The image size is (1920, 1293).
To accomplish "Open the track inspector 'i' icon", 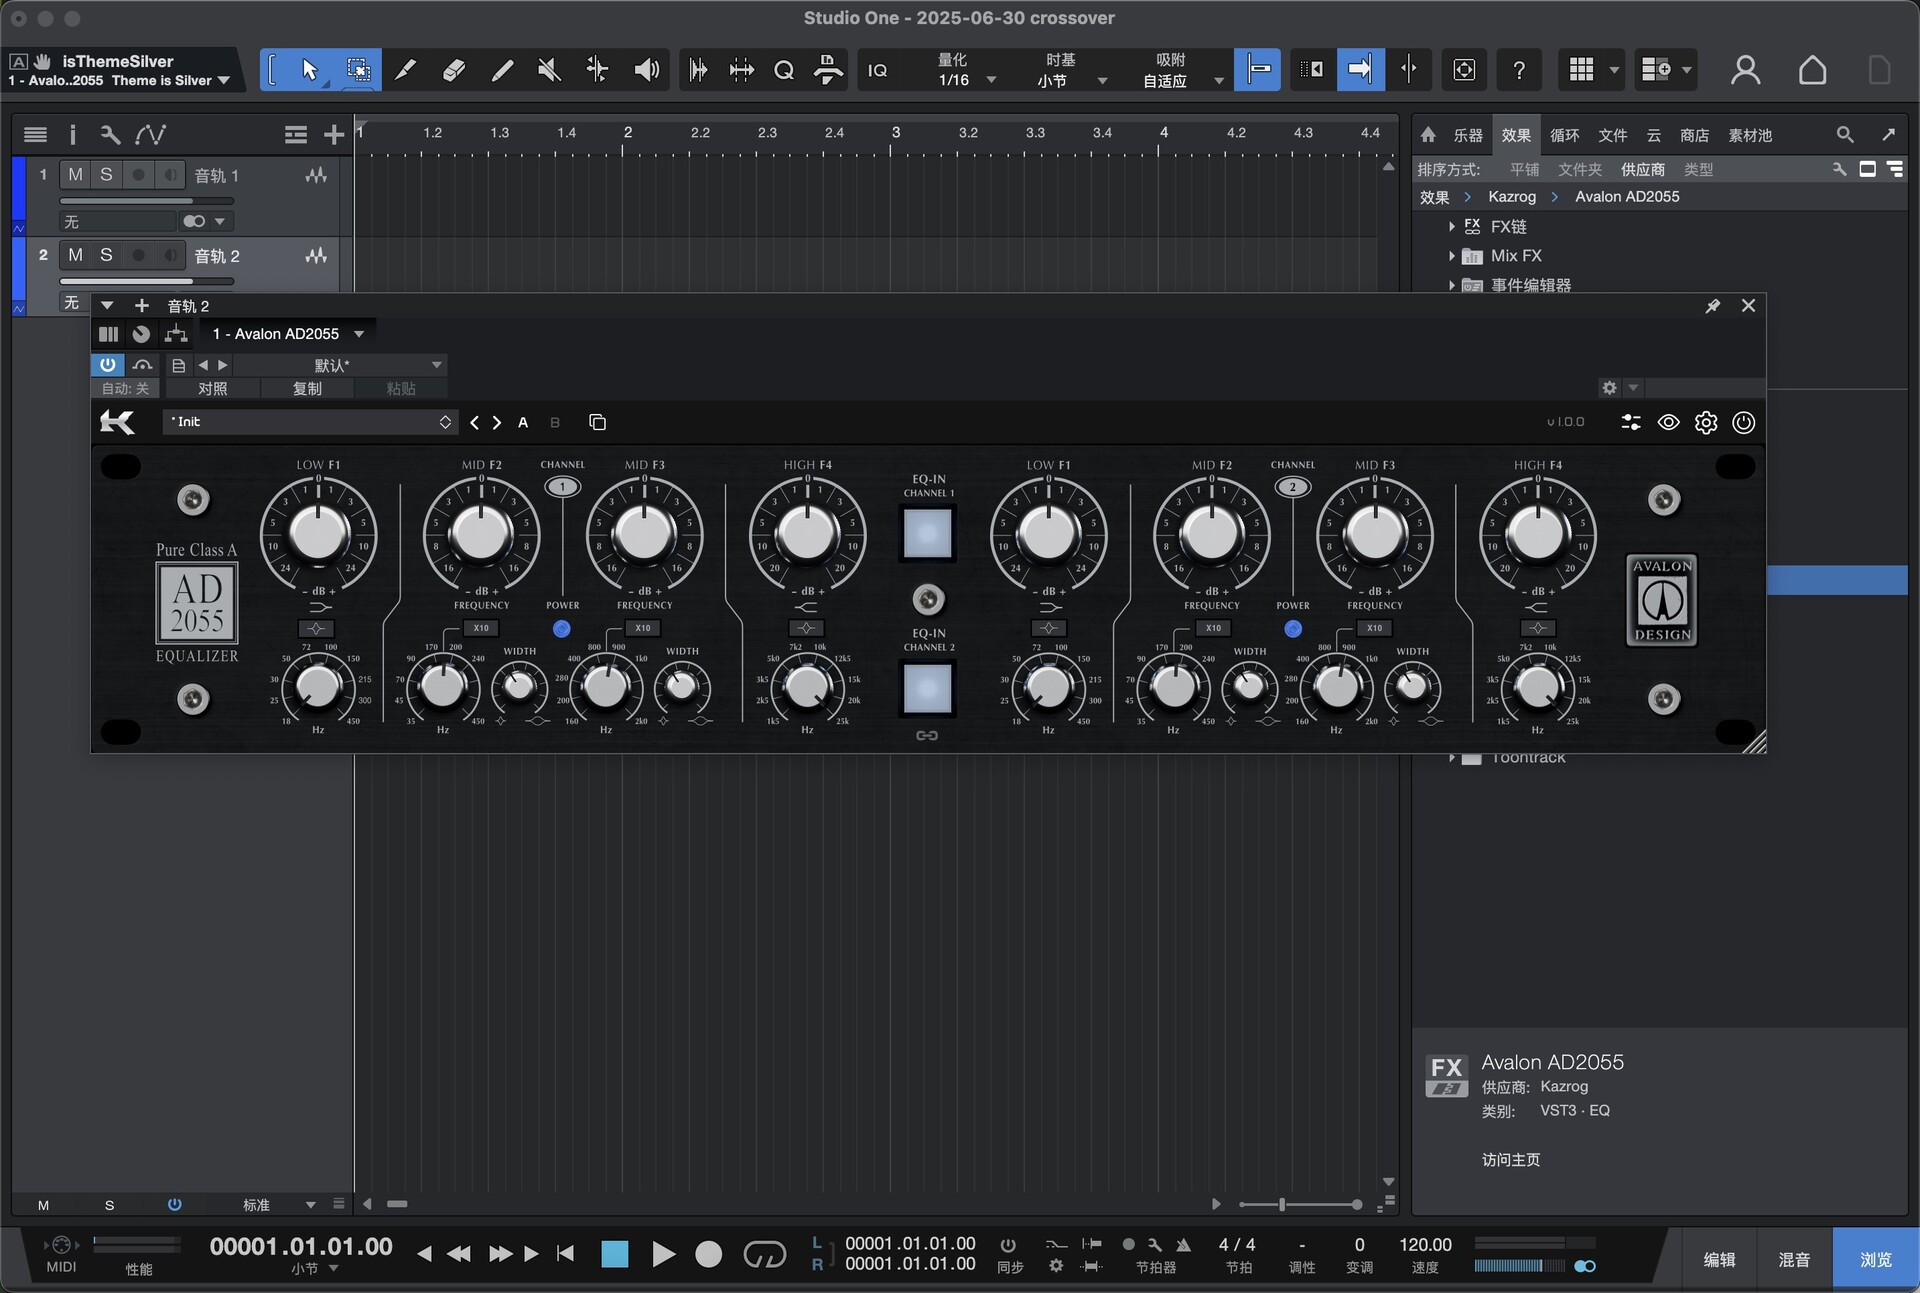I will [72, 135].
